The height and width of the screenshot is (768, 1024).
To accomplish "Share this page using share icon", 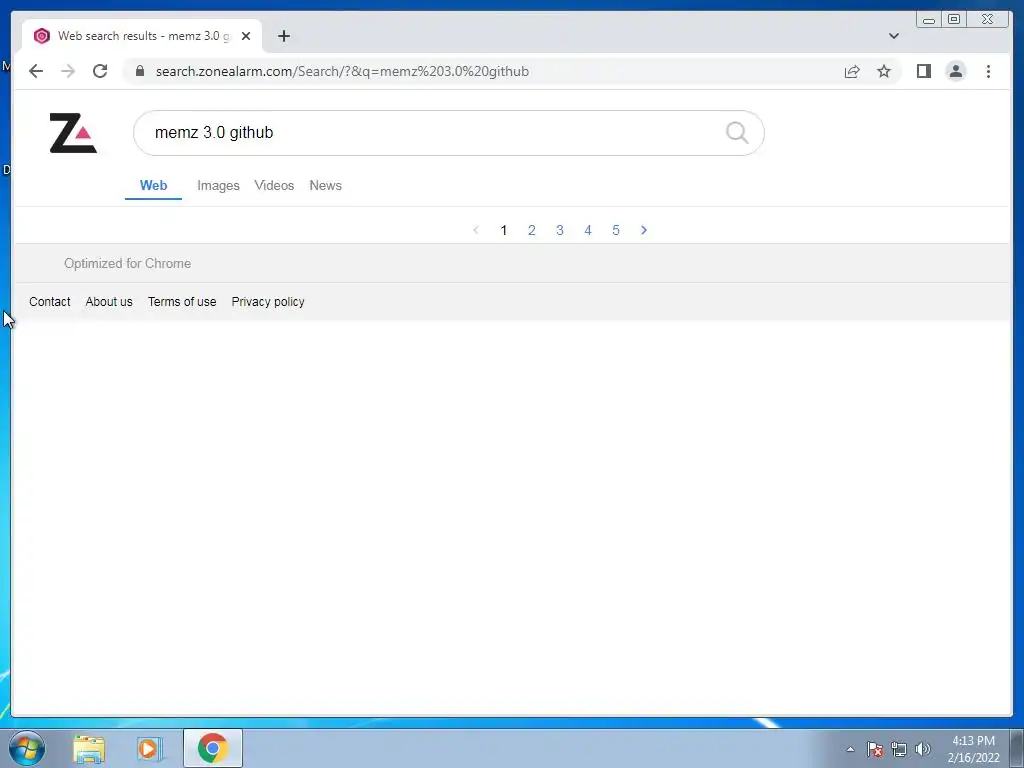I will (x=852, y=71).
